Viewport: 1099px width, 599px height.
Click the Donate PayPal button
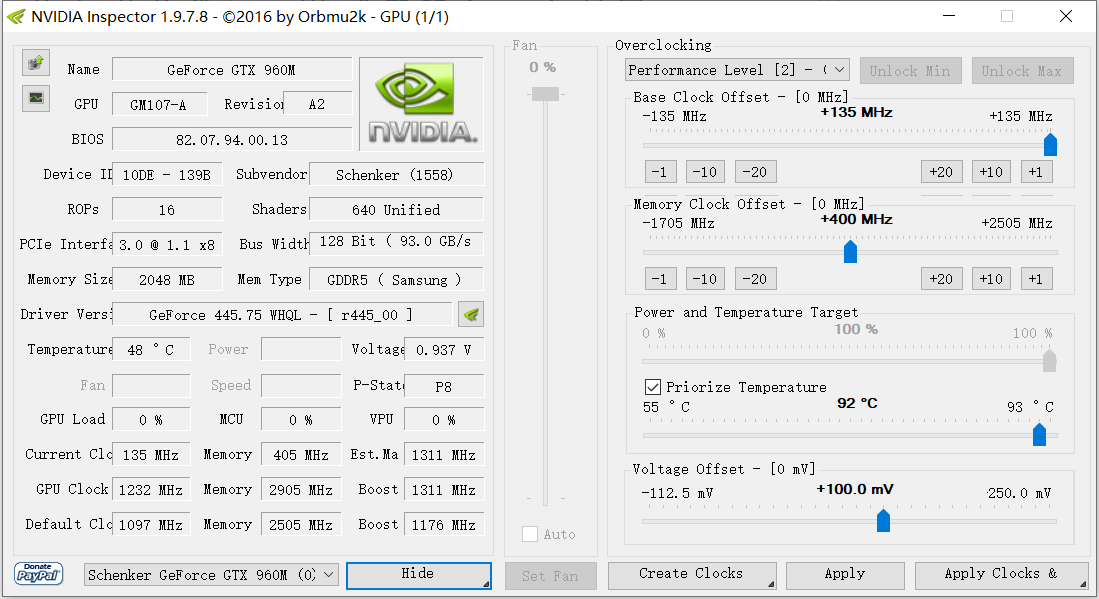click(39, 574)
